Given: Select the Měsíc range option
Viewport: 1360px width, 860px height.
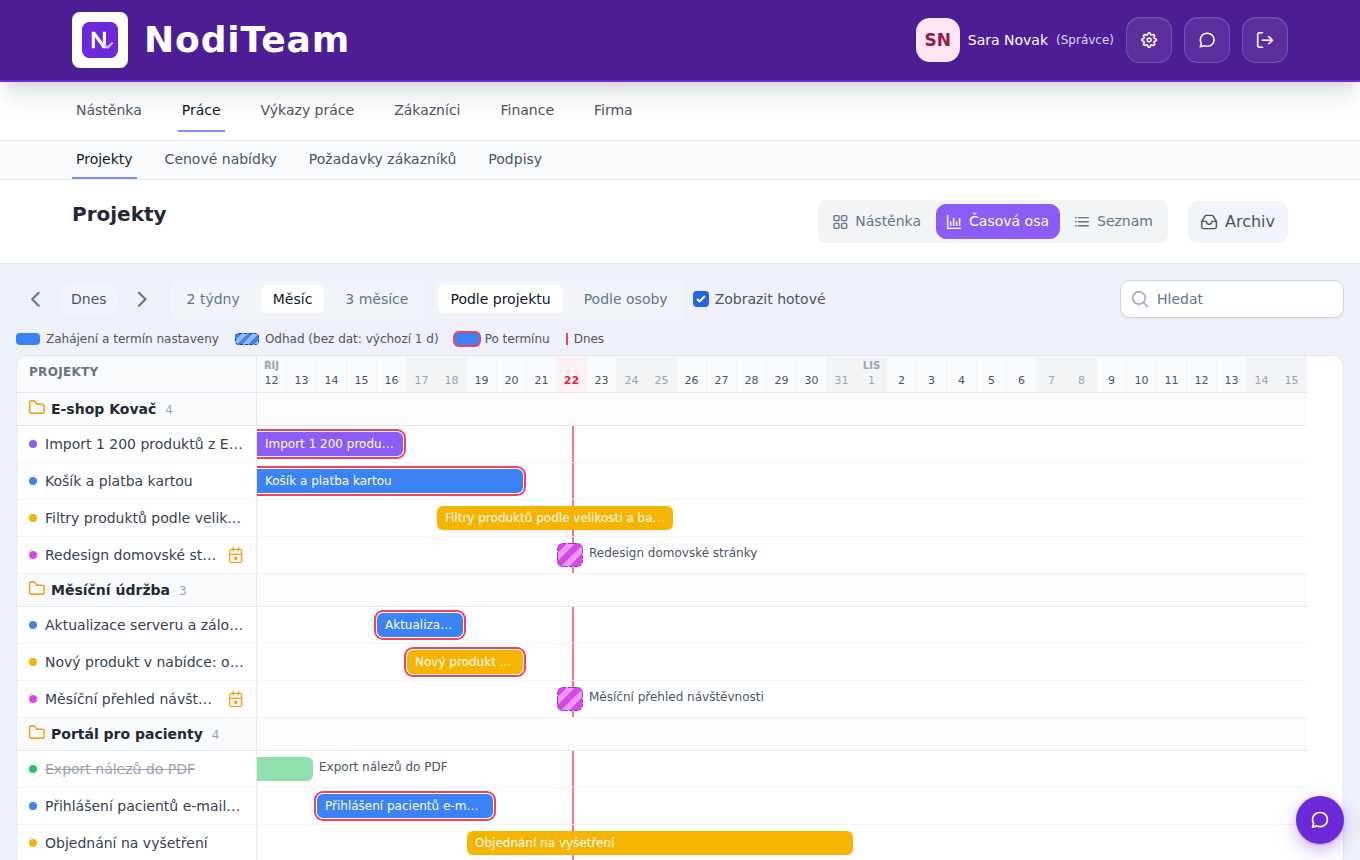Looking at the screenshot, I should (292, 299).
